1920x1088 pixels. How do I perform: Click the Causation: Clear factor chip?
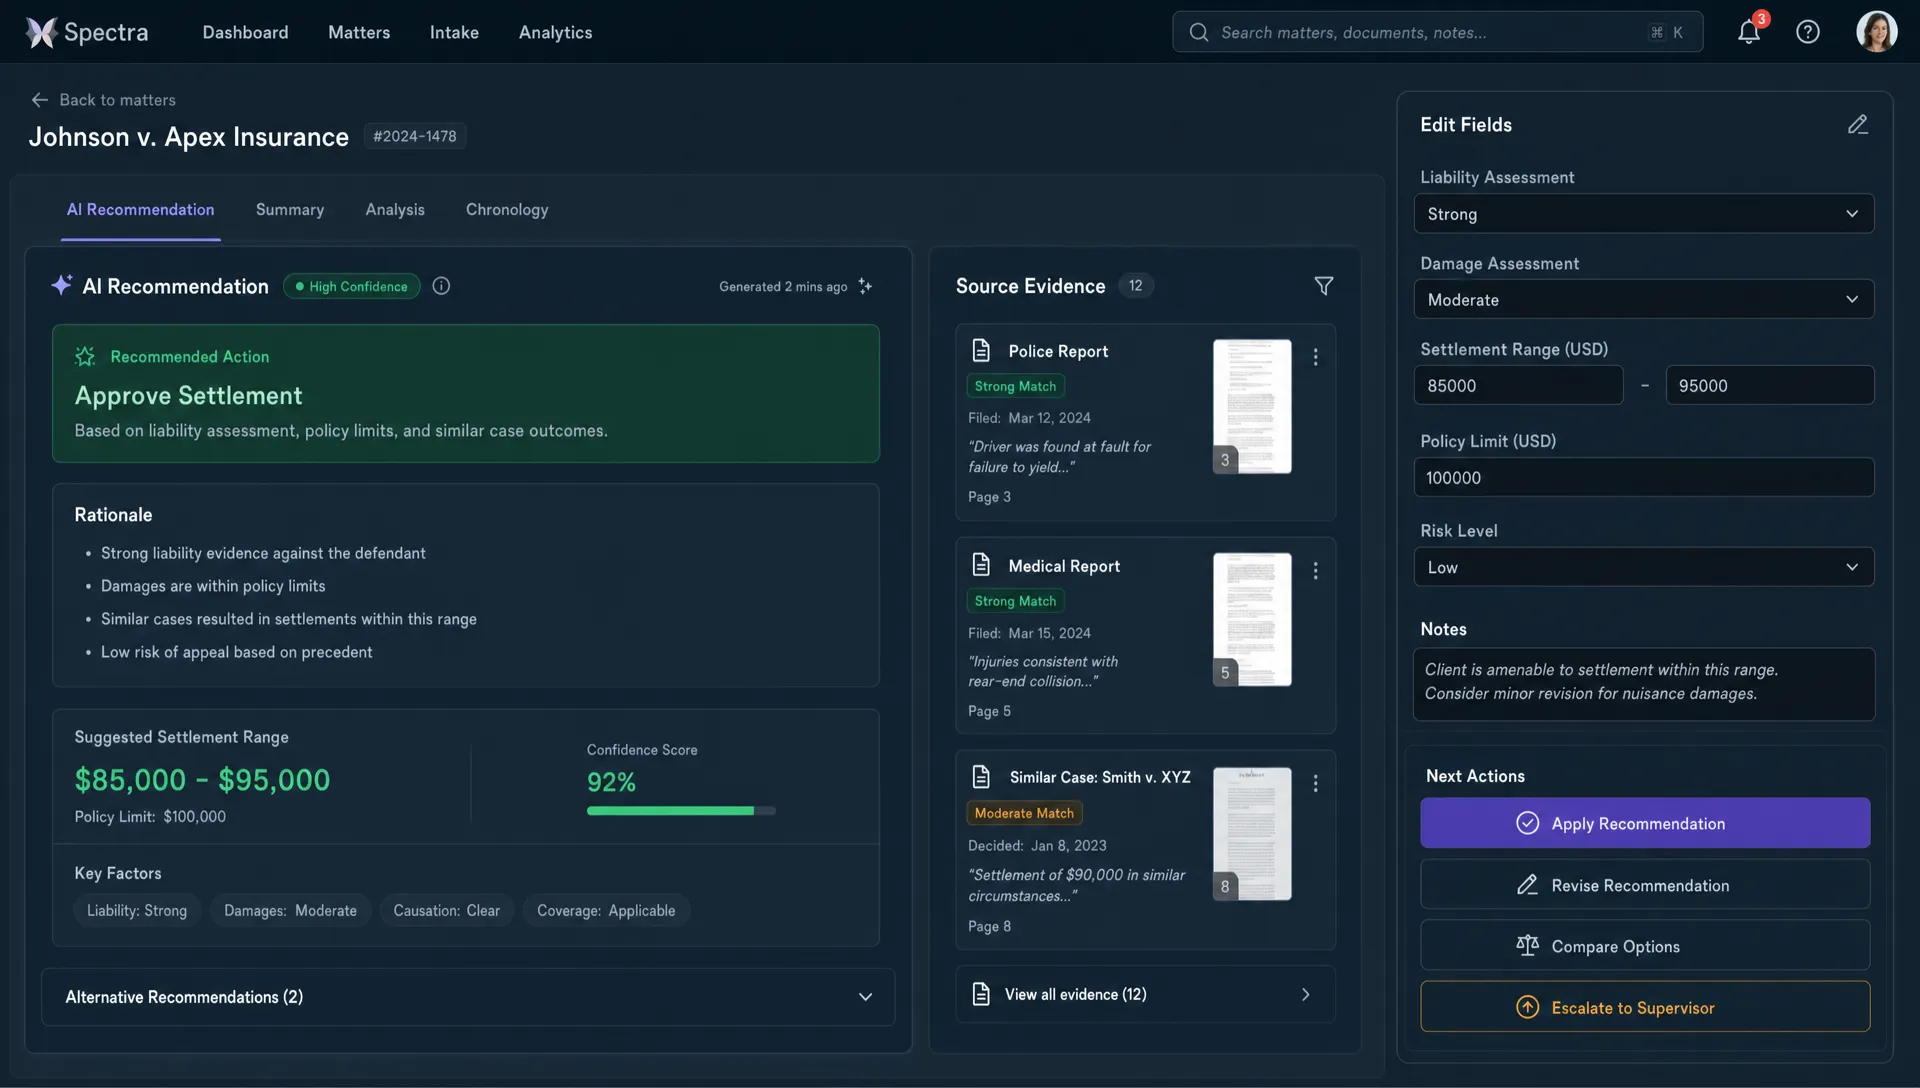point(447,911)
